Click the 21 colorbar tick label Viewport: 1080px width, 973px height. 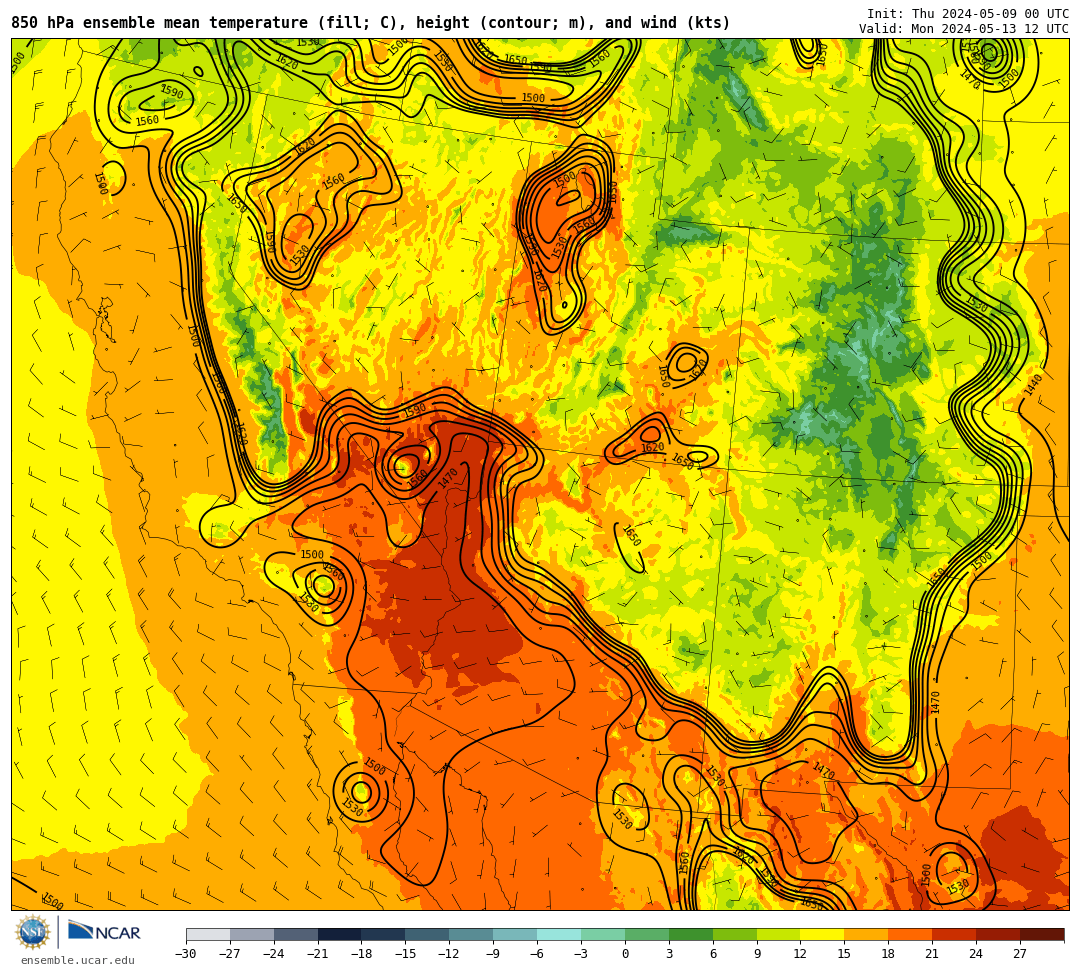[933, 954]
